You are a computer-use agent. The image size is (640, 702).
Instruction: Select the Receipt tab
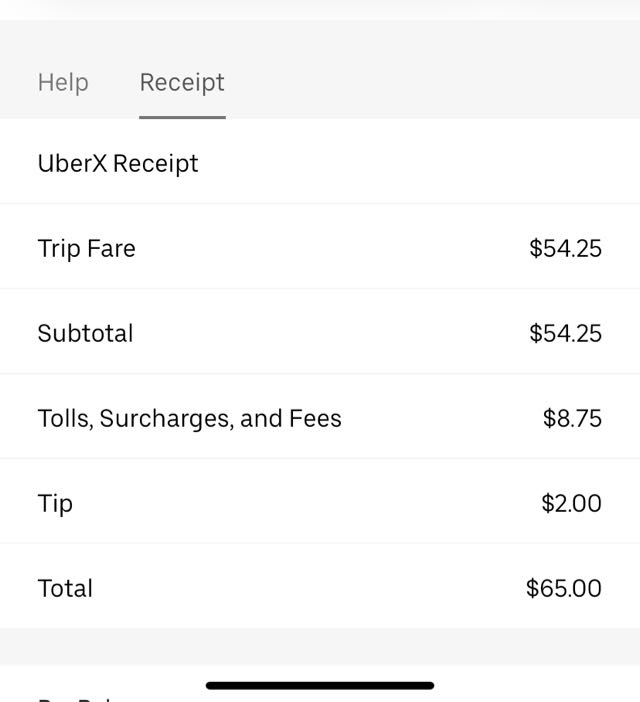(x=182, y=82)
